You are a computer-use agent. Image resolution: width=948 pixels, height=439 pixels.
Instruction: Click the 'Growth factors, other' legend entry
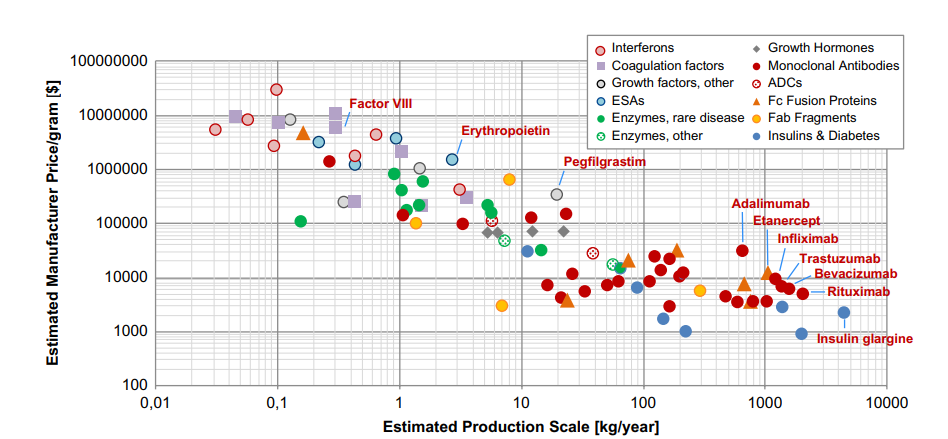tap(664, 83)
